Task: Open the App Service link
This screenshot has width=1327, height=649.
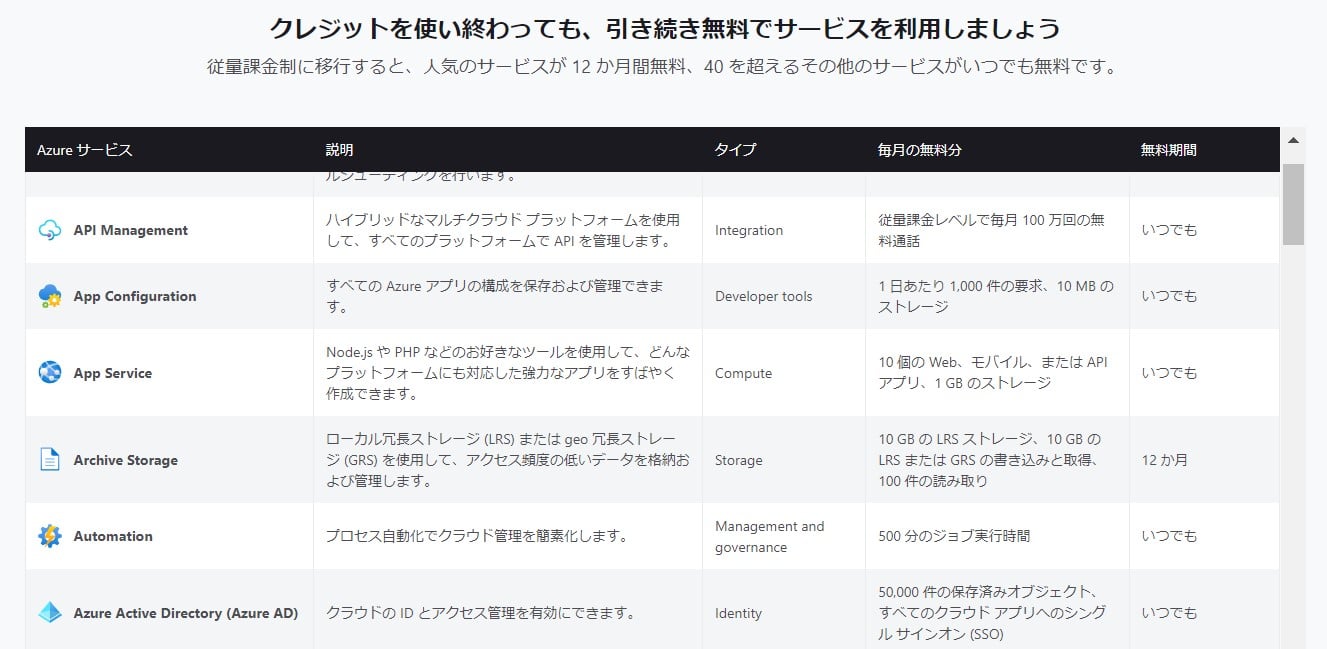Action: click(113, 373)
